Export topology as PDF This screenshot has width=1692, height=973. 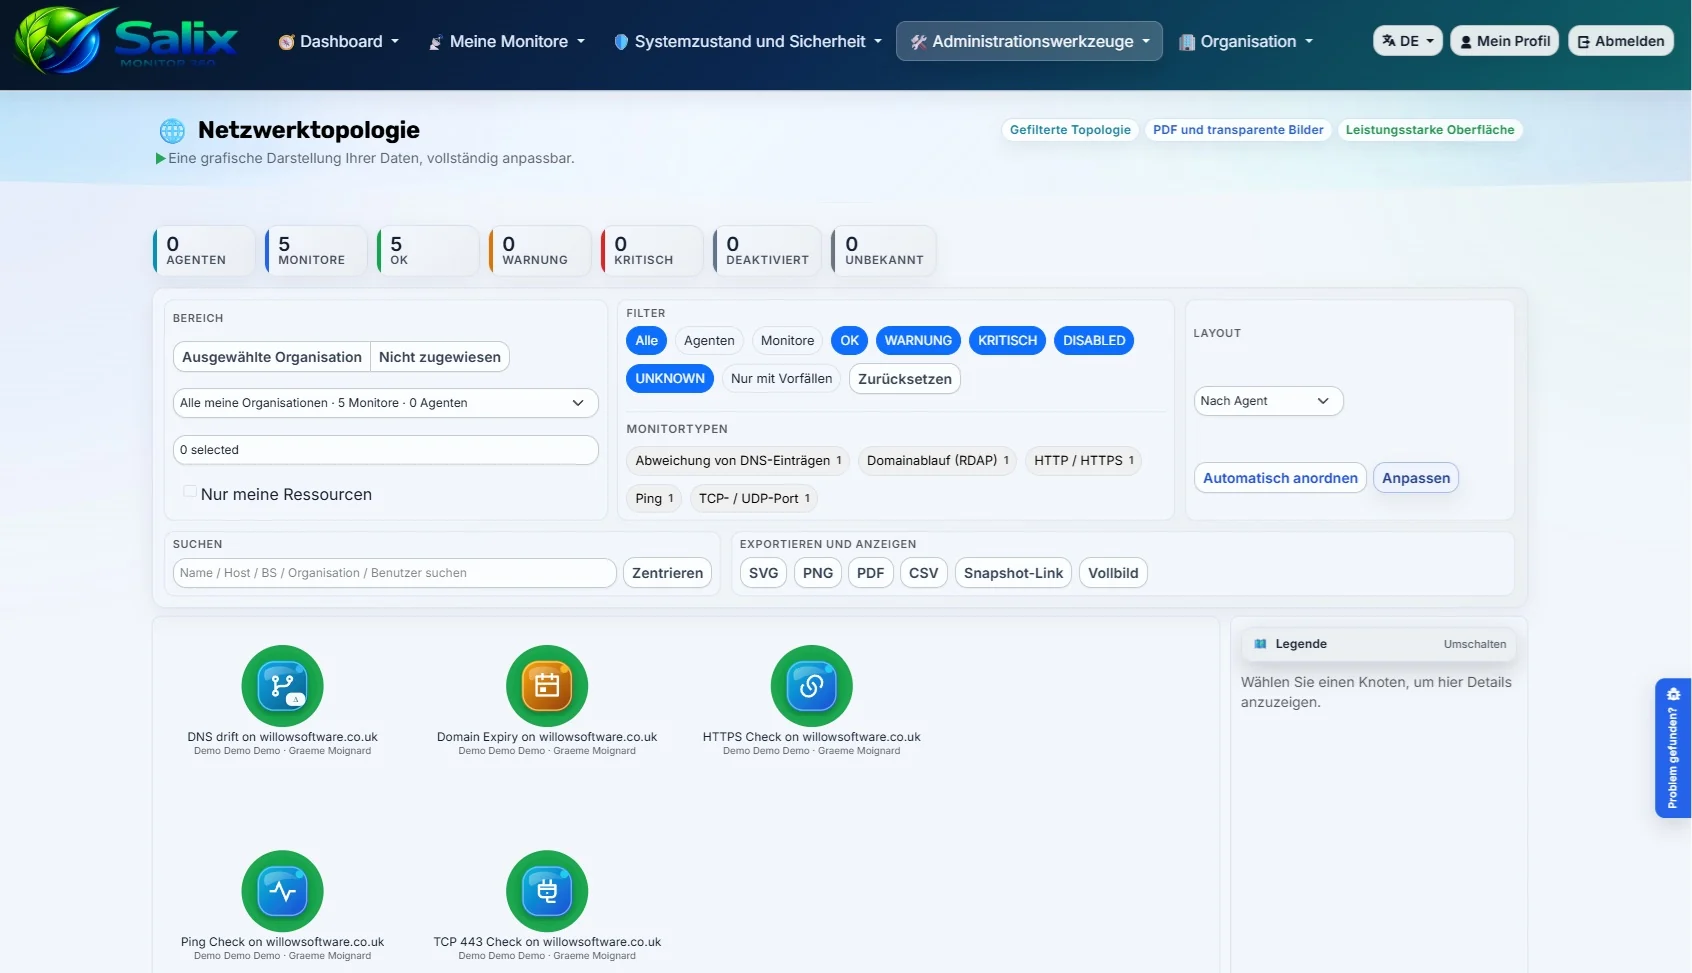pyautogui.click(x=871, y=573)
